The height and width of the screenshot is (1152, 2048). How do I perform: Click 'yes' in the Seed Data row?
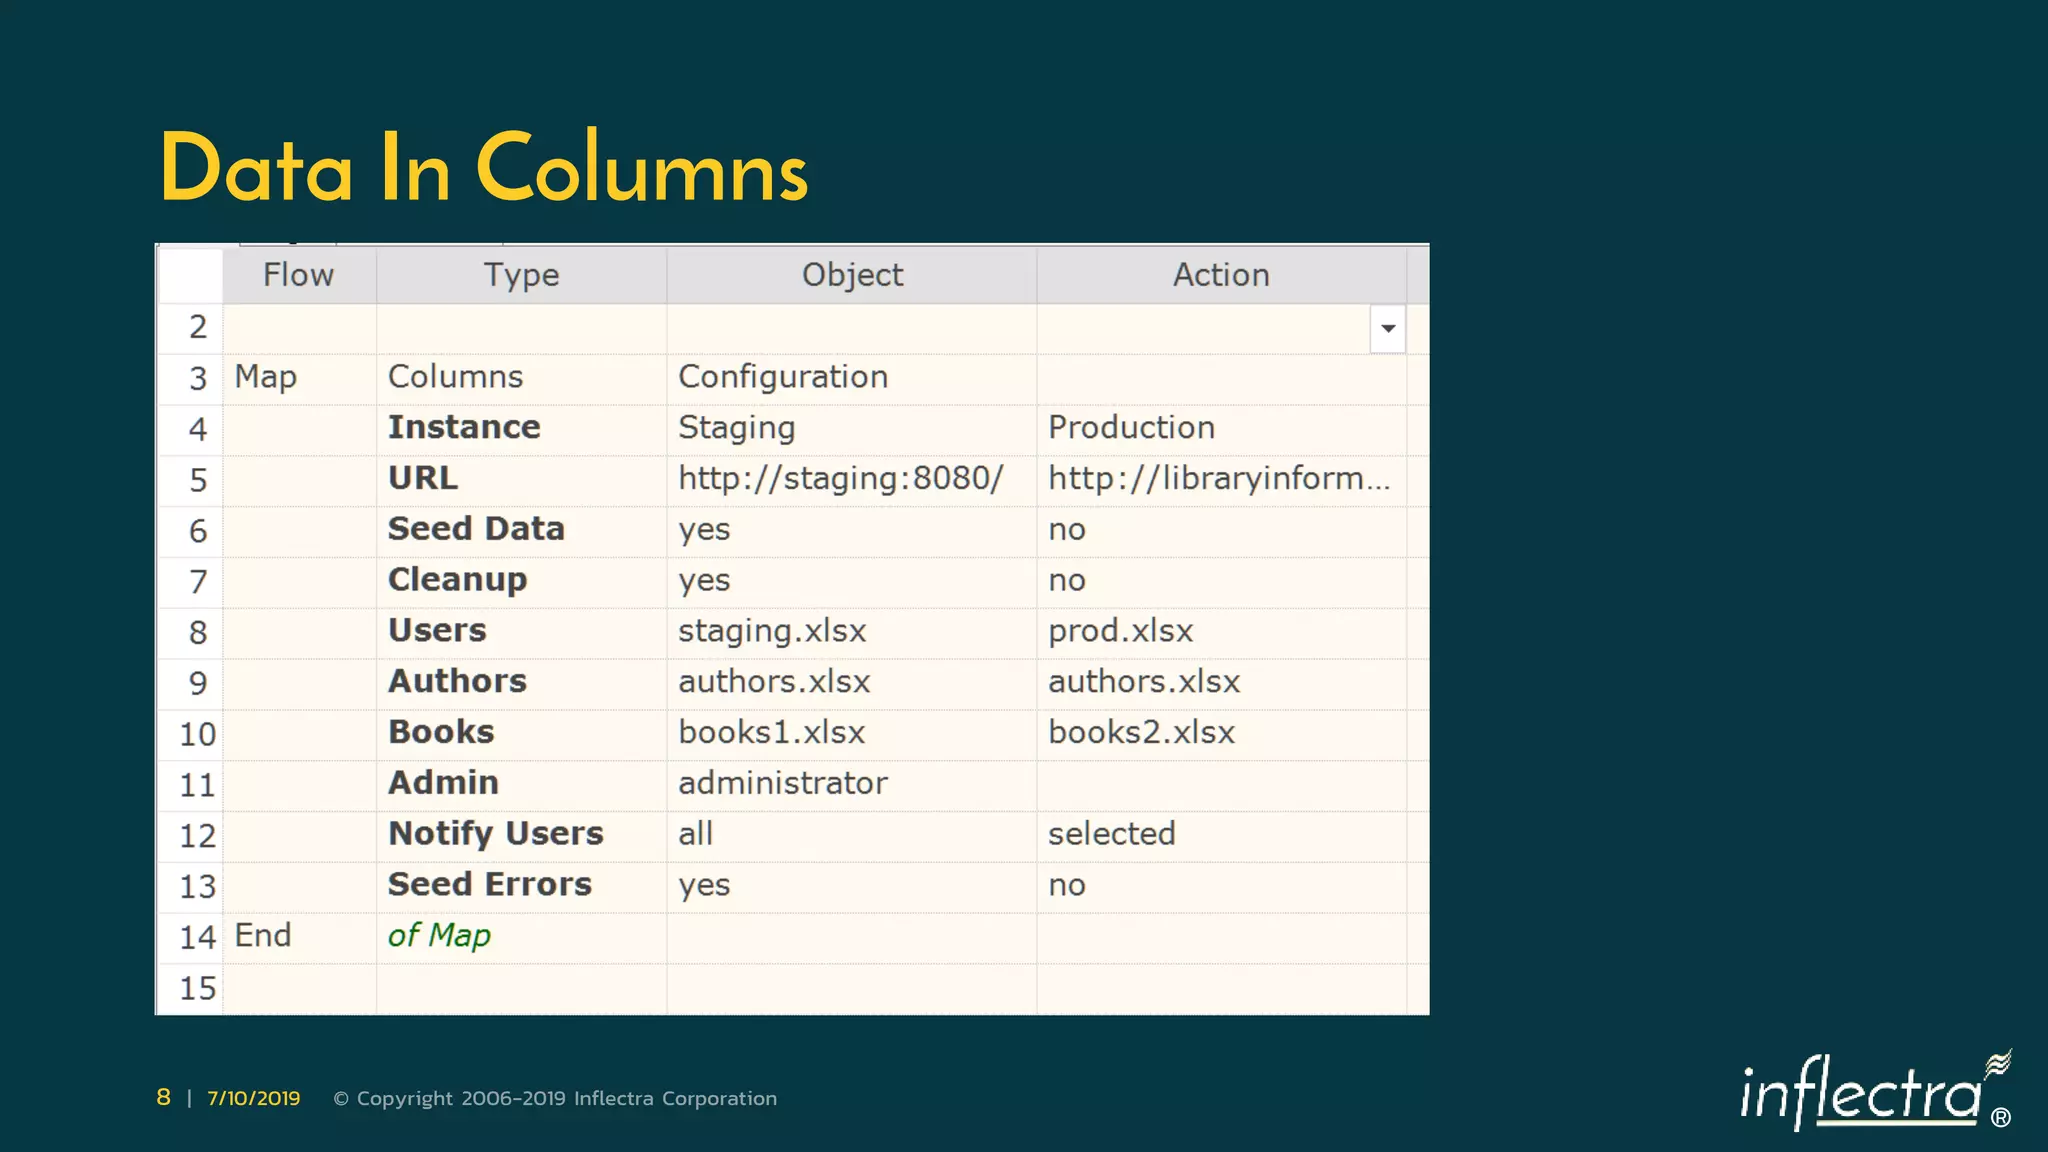click(x=852, y=532)
